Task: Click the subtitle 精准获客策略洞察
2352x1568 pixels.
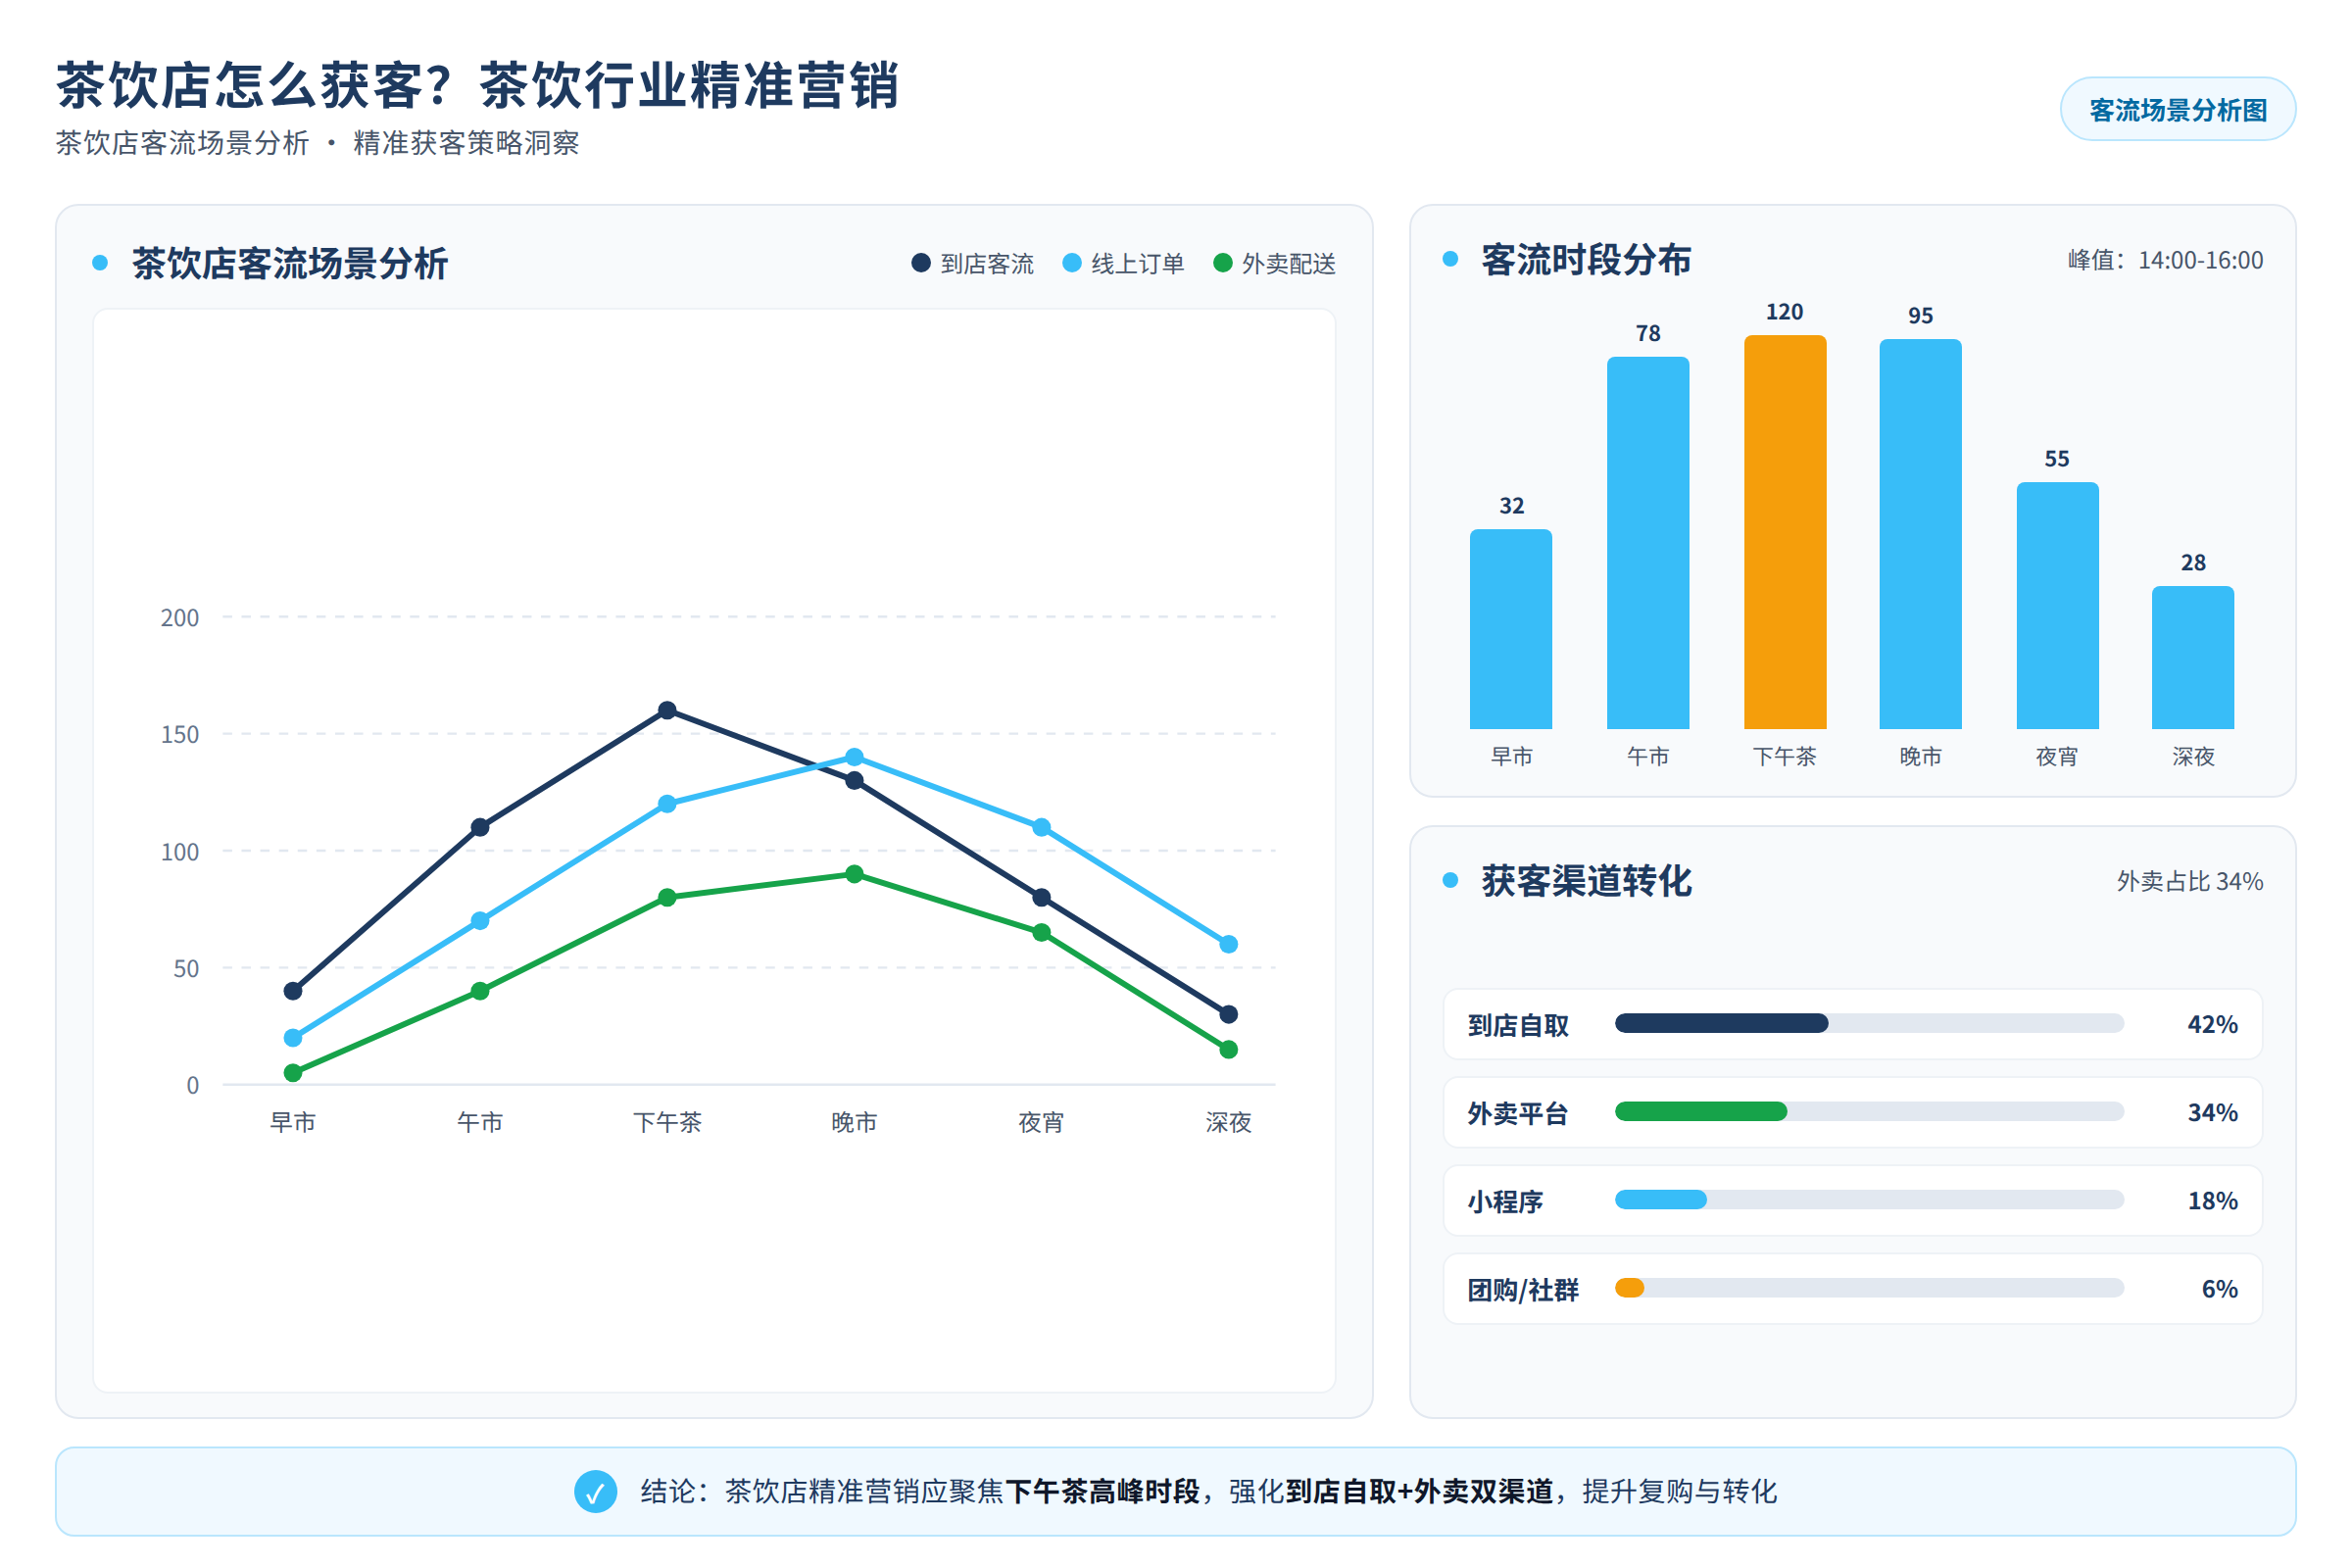Action: pos(466,143)
